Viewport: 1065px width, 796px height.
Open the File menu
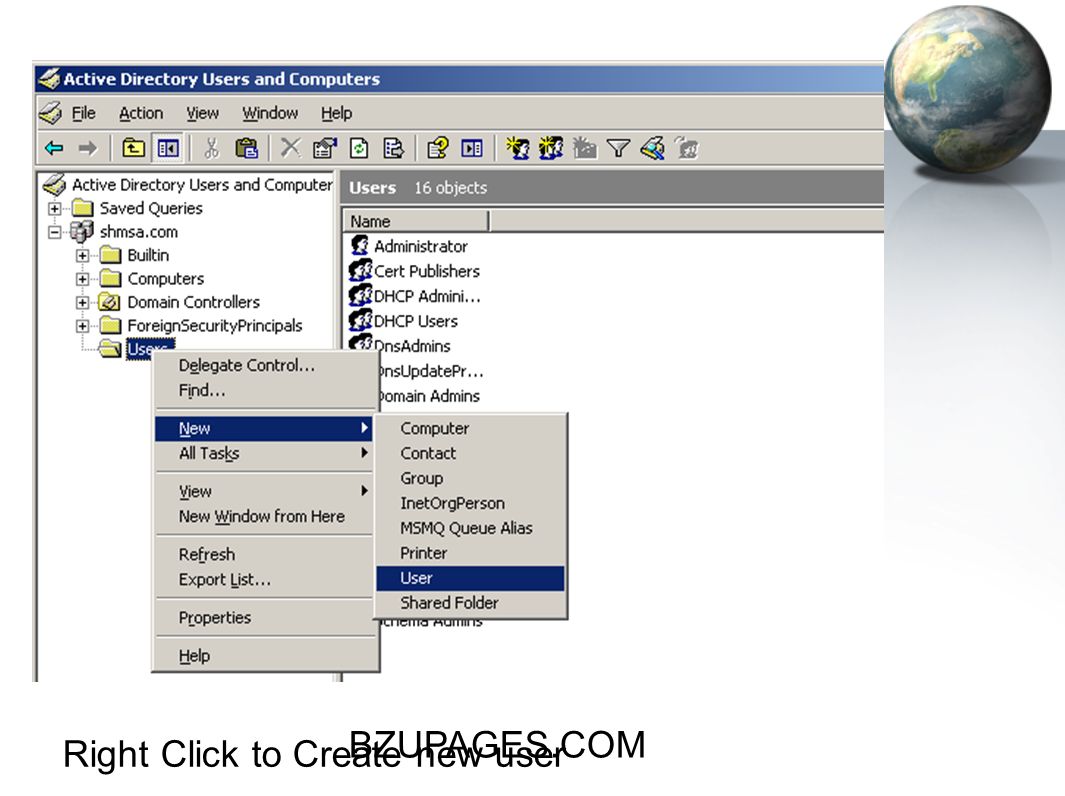click(84, 113)
